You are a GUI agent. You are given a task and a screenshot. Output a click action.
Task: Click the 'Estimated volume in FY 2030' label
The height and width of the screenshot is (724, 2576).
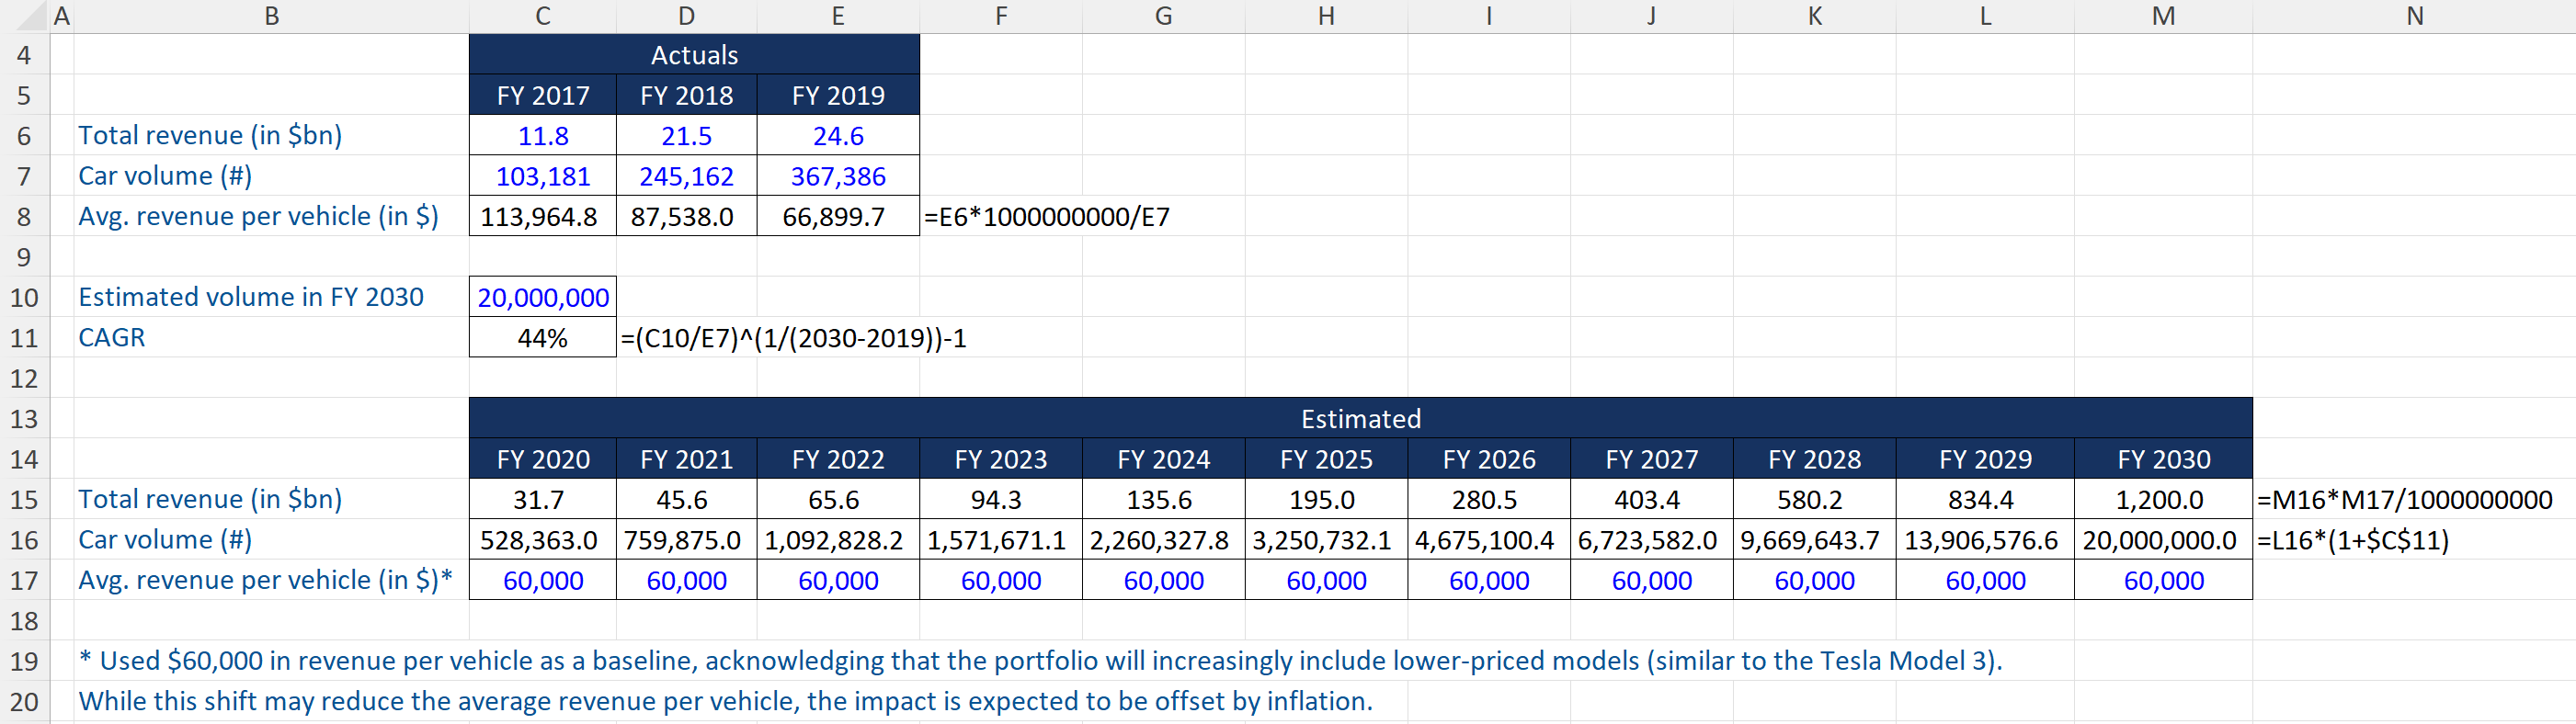(251, 297)
